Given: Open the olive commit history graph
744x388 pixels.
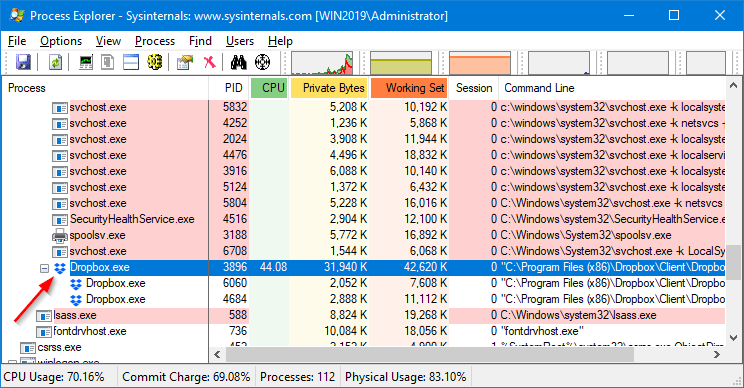Looking at the screenshot, I should click(x=401, y=63).
